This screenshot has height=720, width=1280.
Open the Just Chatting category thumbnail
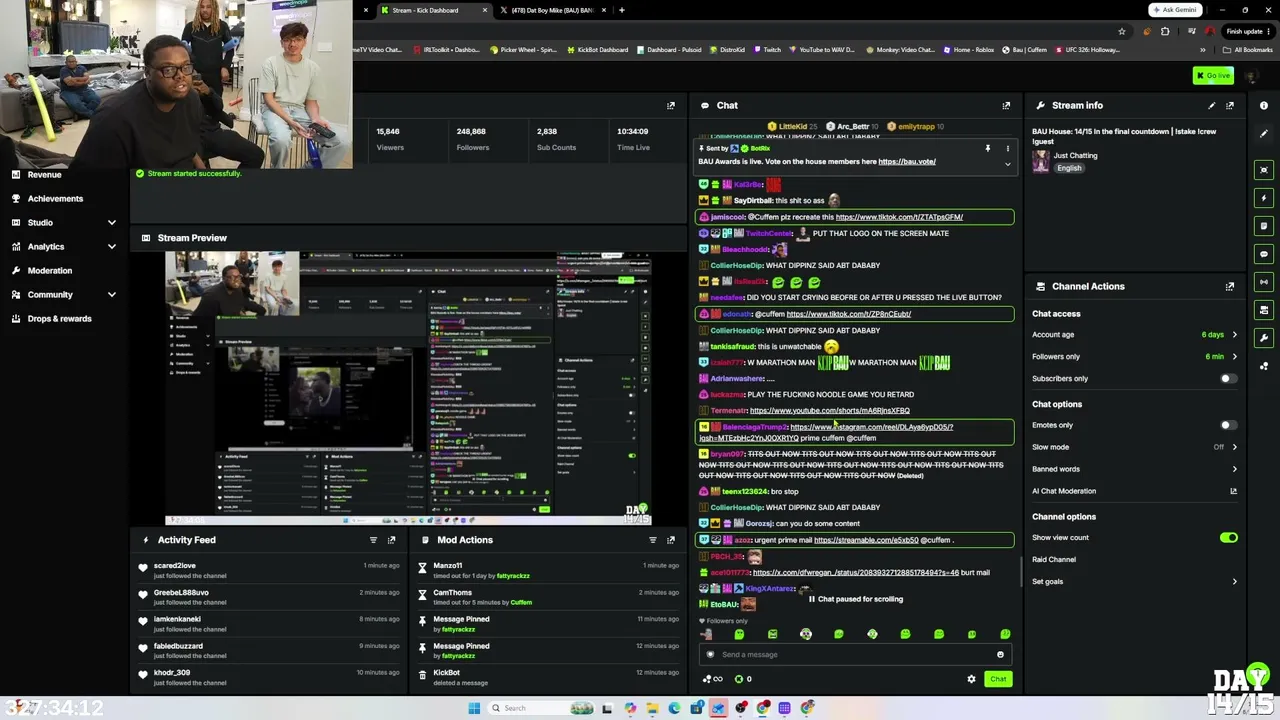(x=1041, y=161)
